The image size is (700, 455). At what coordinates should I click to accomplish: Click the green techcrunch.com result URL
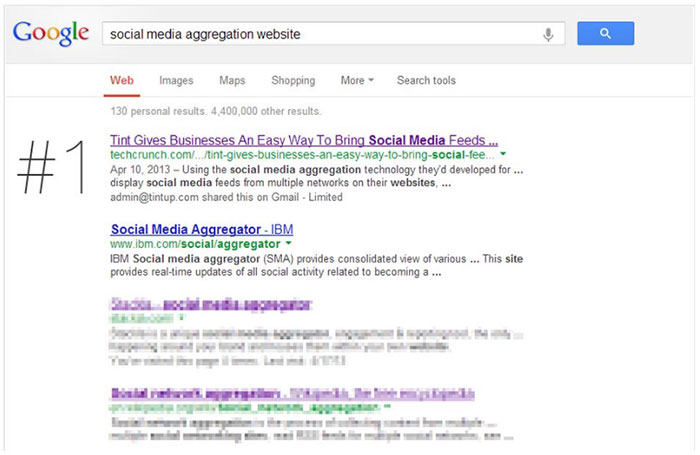[300, 155]
